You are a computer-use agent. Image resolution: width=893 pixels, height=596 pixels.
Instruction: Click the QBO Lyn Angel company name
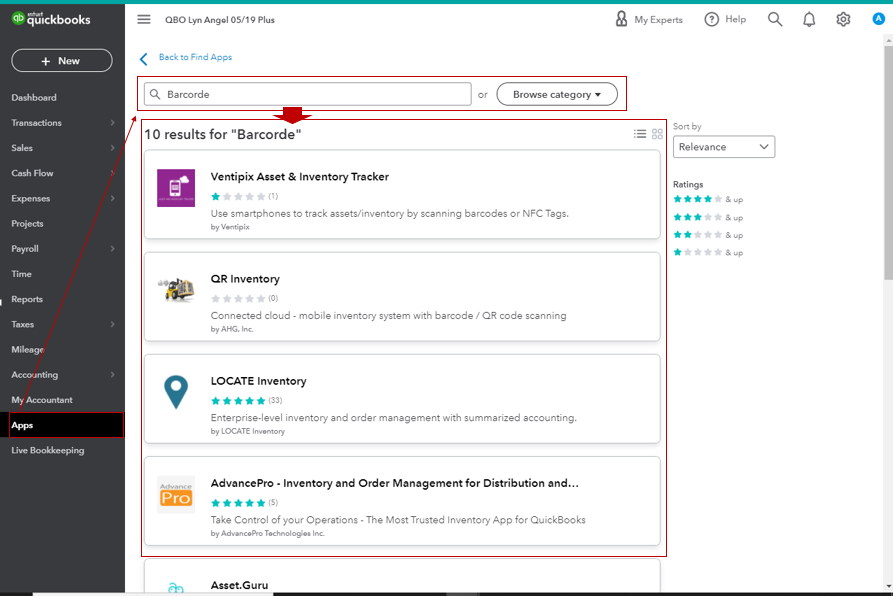[220, 20]
